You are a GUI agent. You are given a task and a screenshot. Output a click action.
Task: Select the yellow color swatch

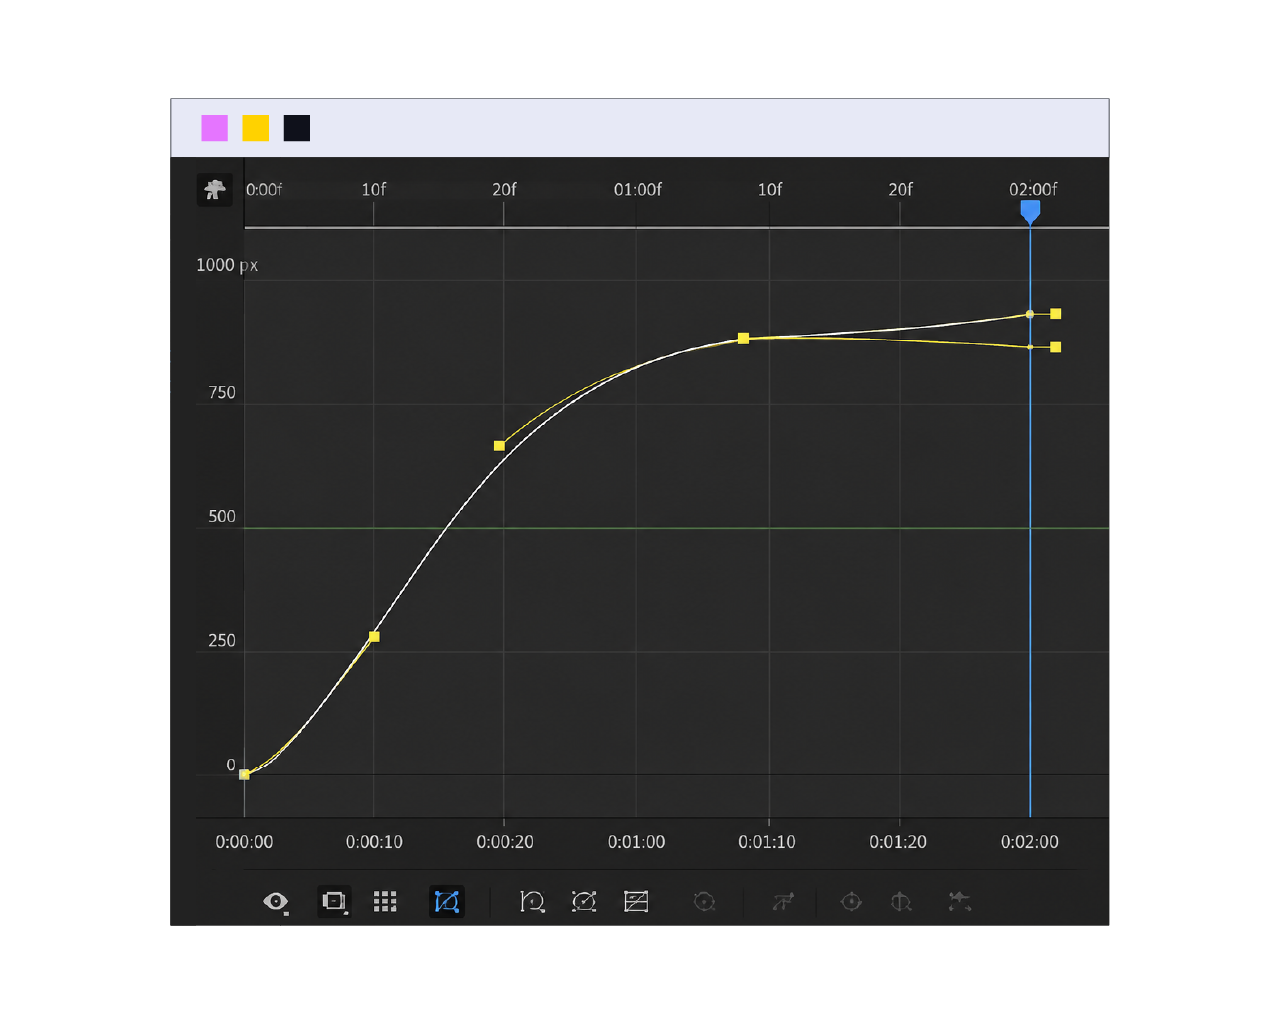(x=256, y=128)
